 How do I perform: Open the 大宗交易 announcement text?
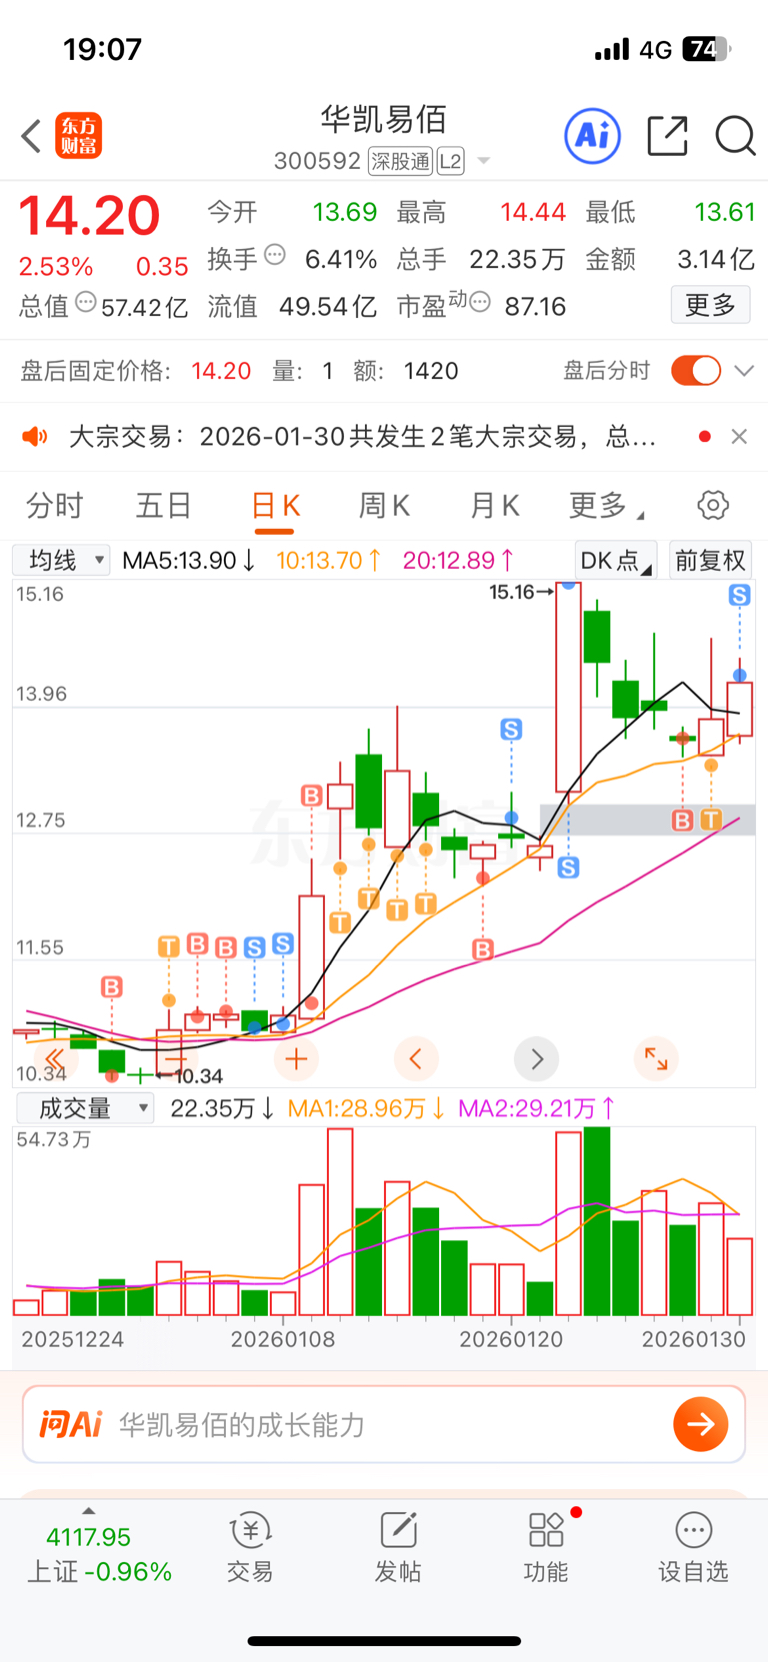pos(362,436)
